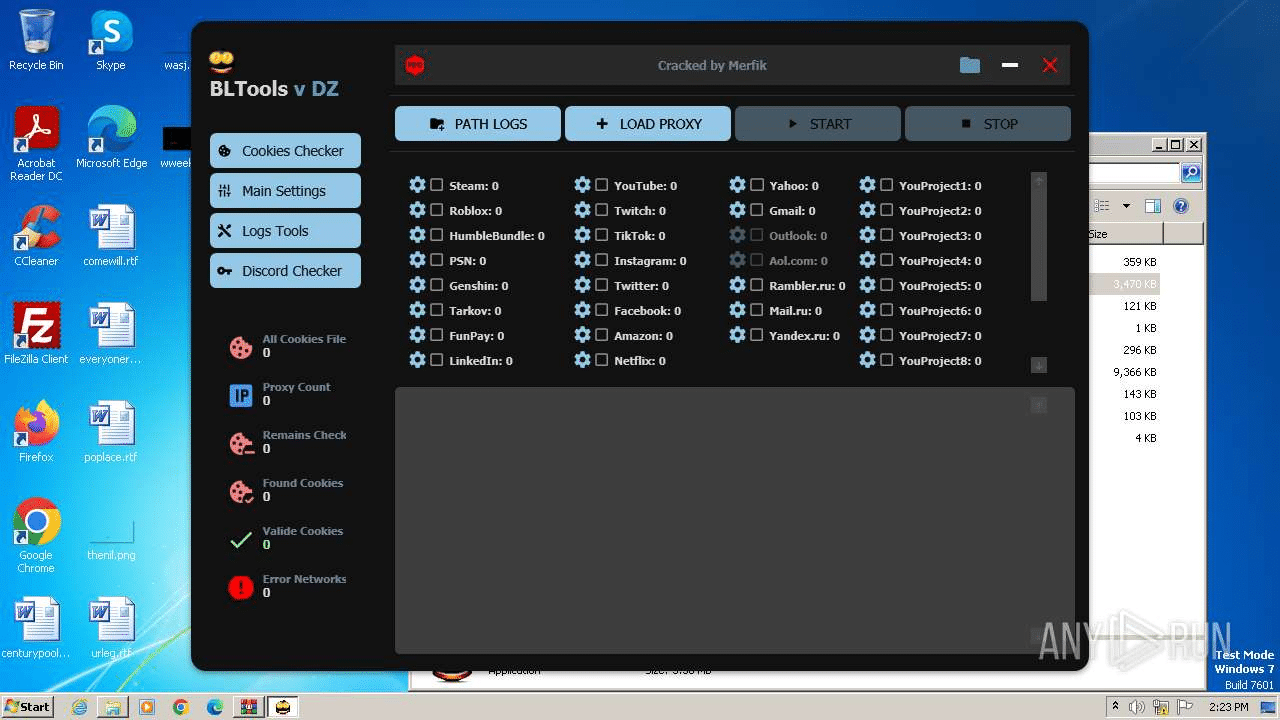The image size is (1280, 720).
Task: Open the Help icon in Explorer window
Action: coord(1181,206)
